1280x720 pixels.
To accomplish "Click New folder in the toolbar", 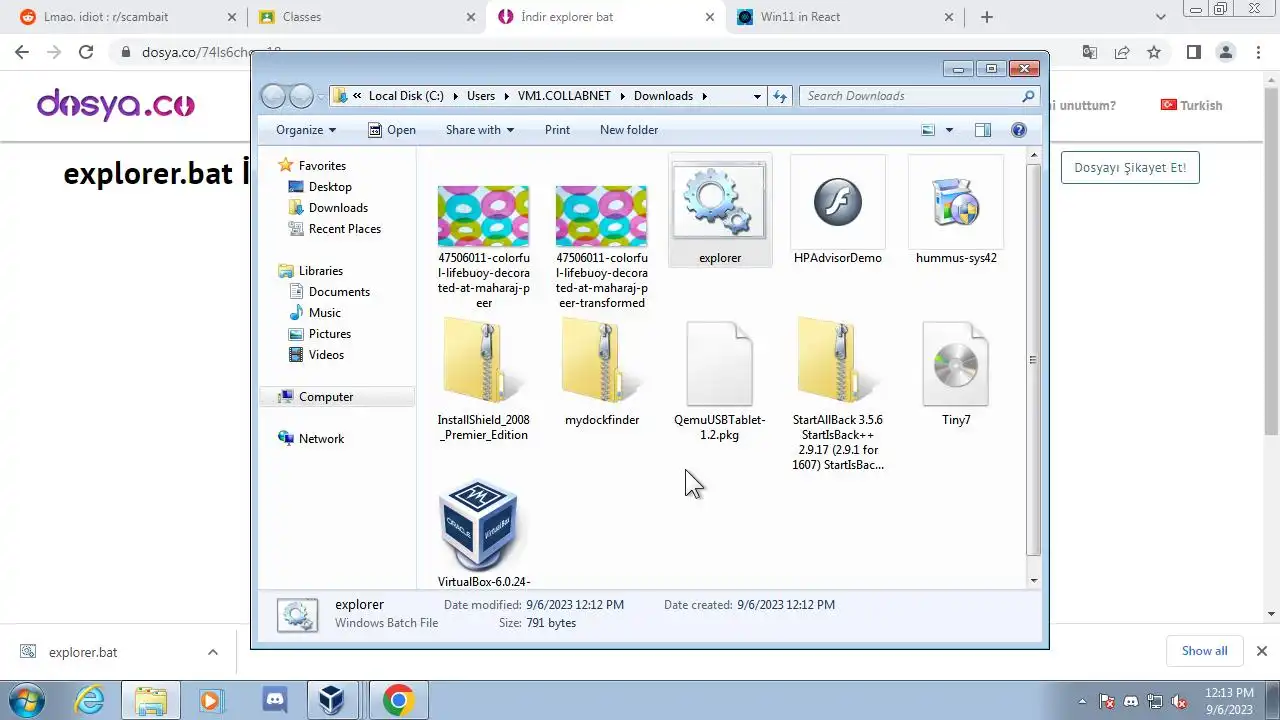I will click(x=629, y=130).
